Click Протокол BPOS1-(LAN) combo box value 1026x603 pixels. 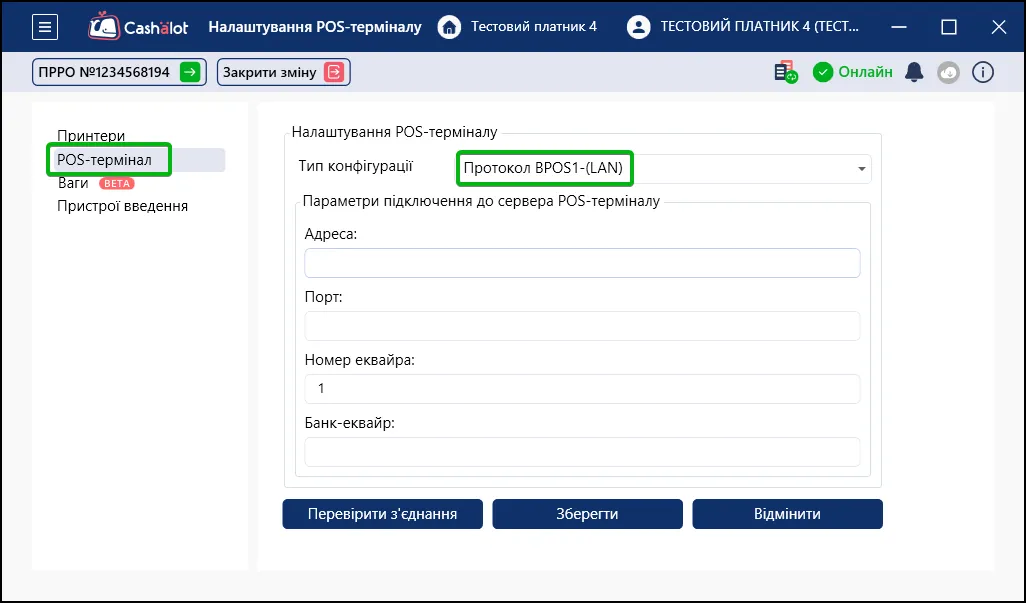pyautogui.click(x=543, y=169)
